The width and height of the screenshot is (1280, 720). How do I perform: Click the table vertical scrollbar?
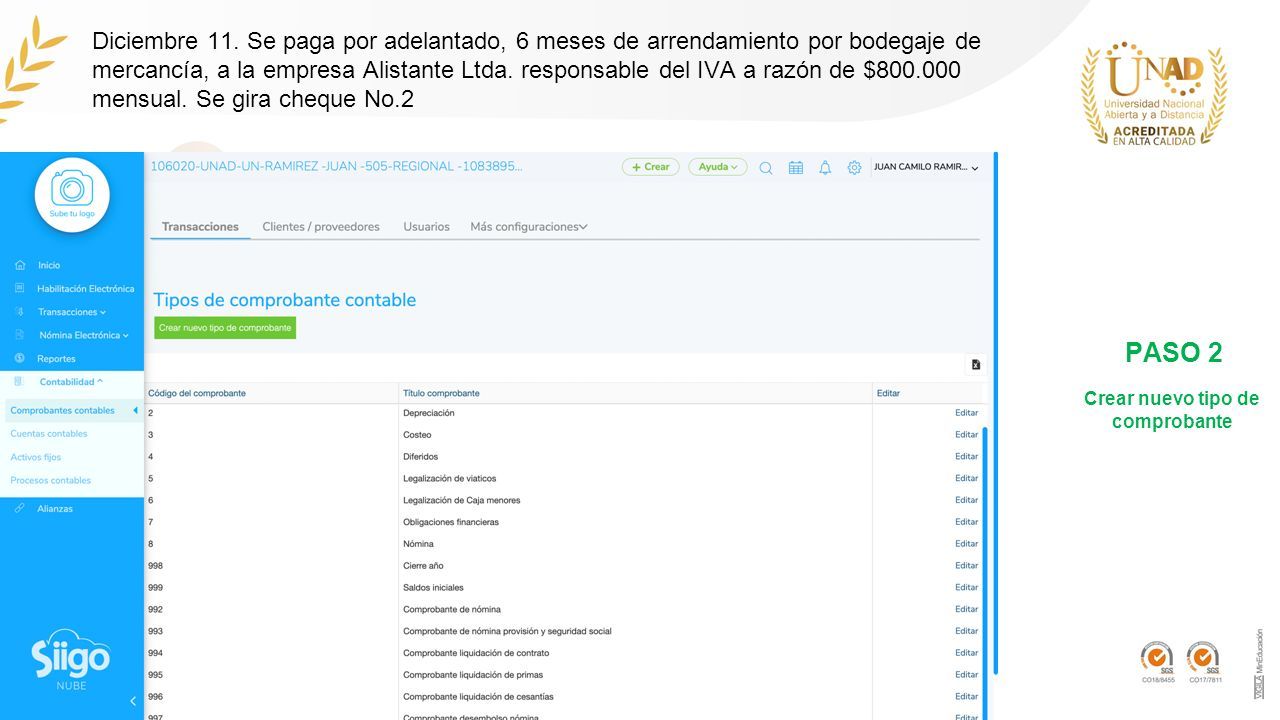point(984,573)
